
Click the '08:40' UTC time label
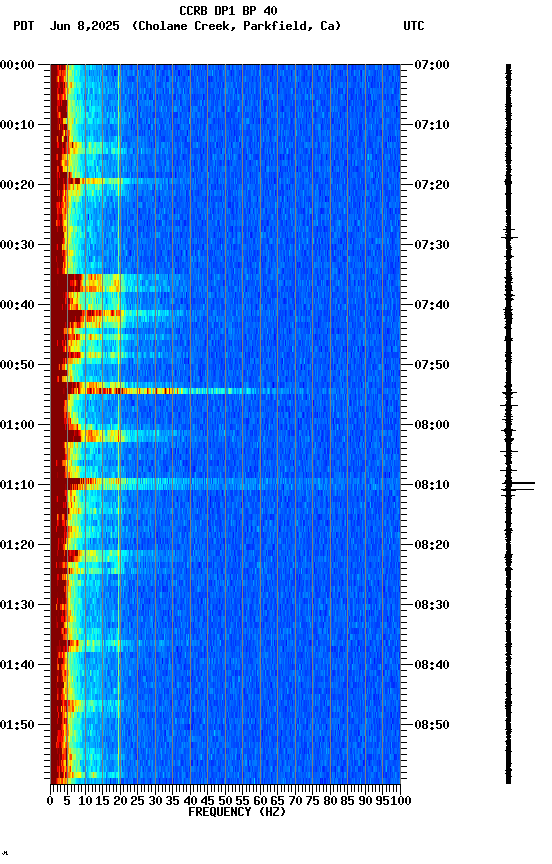pos(431,666)
